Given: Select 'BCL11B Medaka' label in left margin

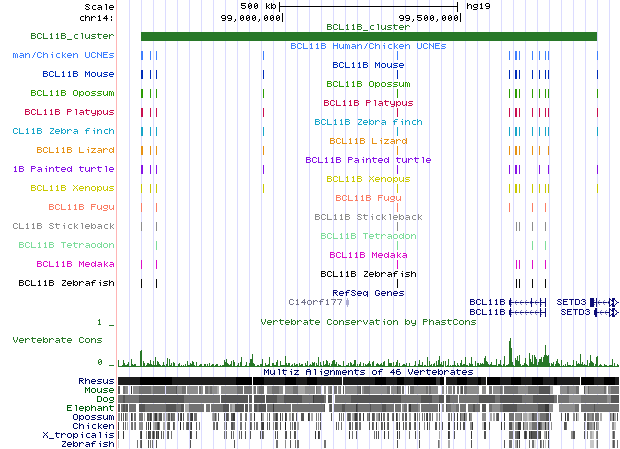Looking at the screenshot, I should (75, 264).
